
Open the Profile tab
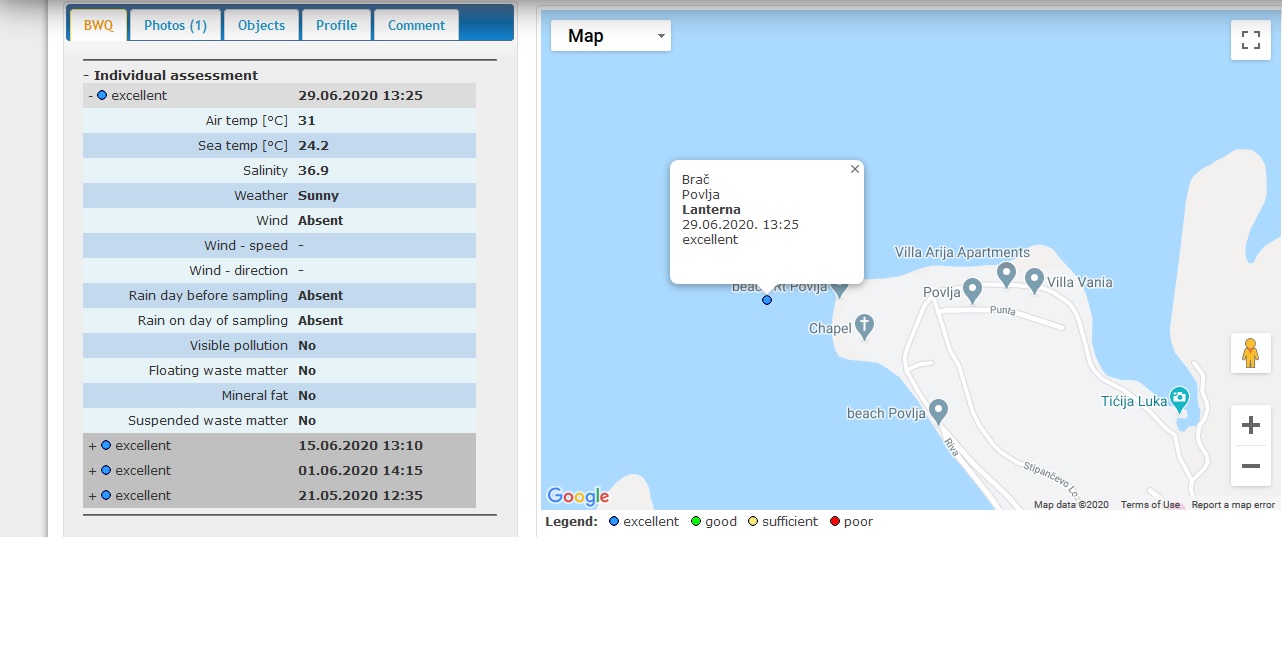coord(336,25)
